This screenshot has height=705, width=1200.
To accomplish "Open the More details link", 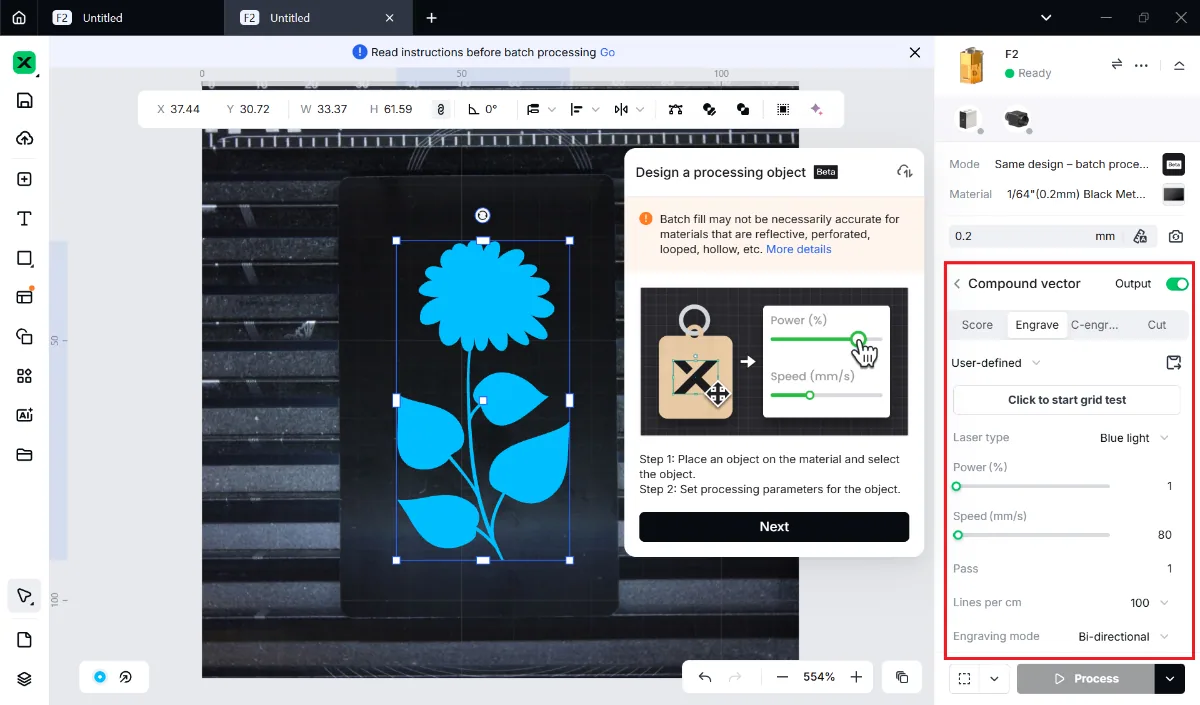I will point(798,249).
